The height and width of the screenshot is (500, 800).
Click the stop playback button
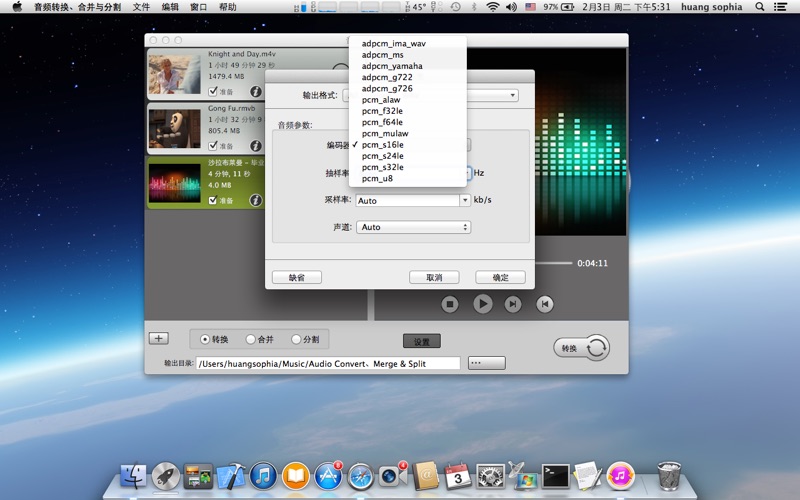450,304
